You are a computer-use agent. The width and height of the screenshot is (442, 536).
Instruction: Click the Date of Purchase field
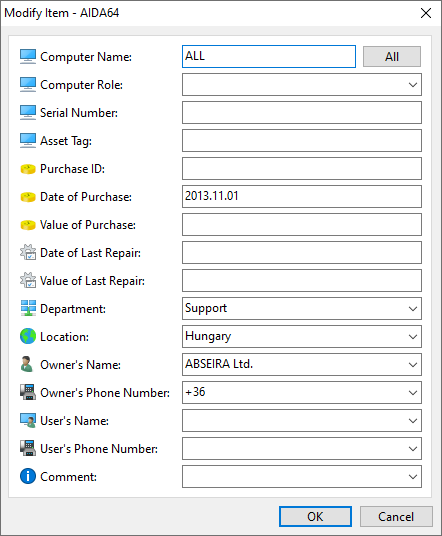pos(302,197)
